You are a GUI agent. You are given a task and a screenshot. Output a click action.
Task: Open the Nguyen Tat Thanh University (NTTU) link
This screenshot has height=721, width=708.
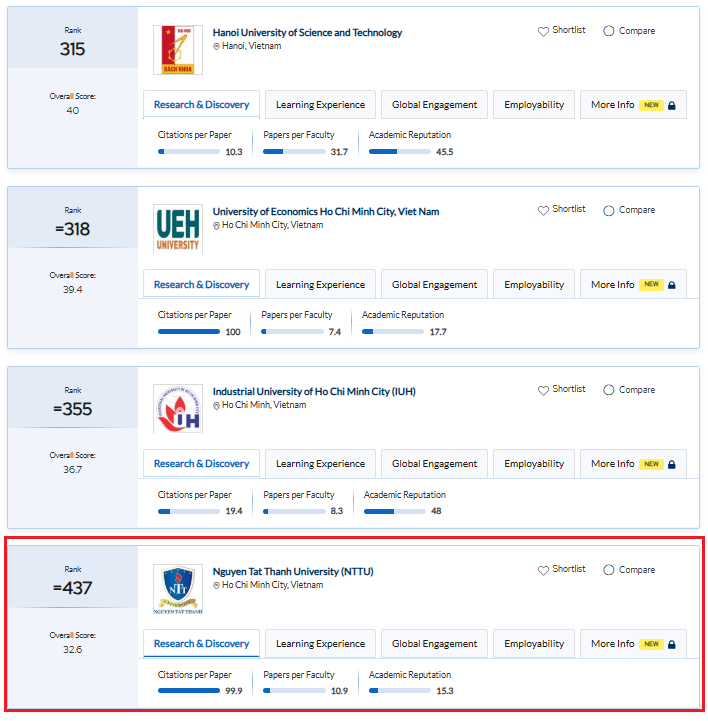pos(292,572)
